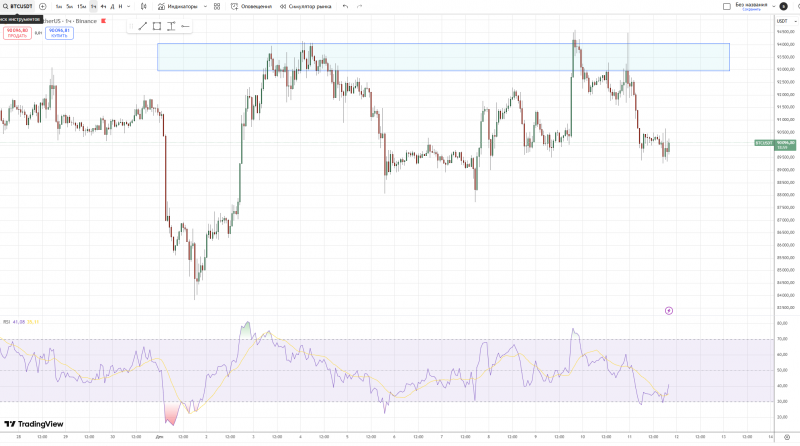
Task: Open indicator templates grid icon
Action: tap(217, 7)
